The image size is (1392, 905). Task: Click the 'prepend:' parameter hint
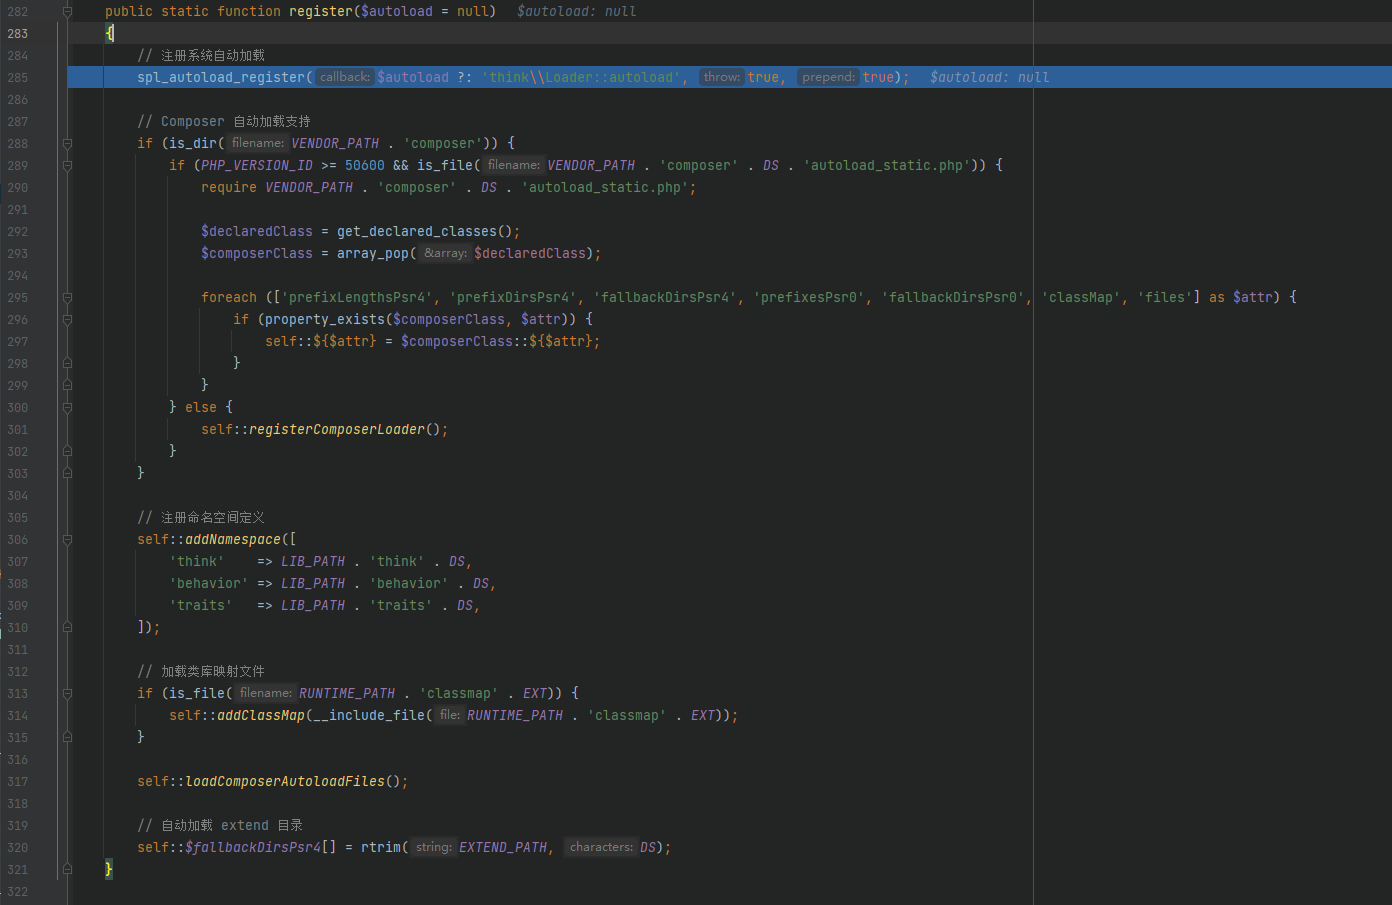coord(828,77)
